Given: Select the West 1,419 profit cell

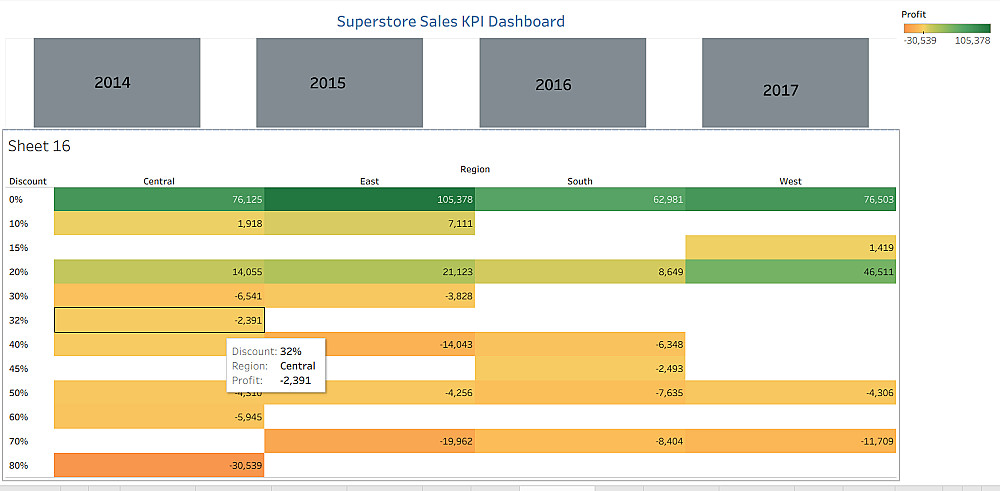Looking at the screenshot, I should click(790, 247).
